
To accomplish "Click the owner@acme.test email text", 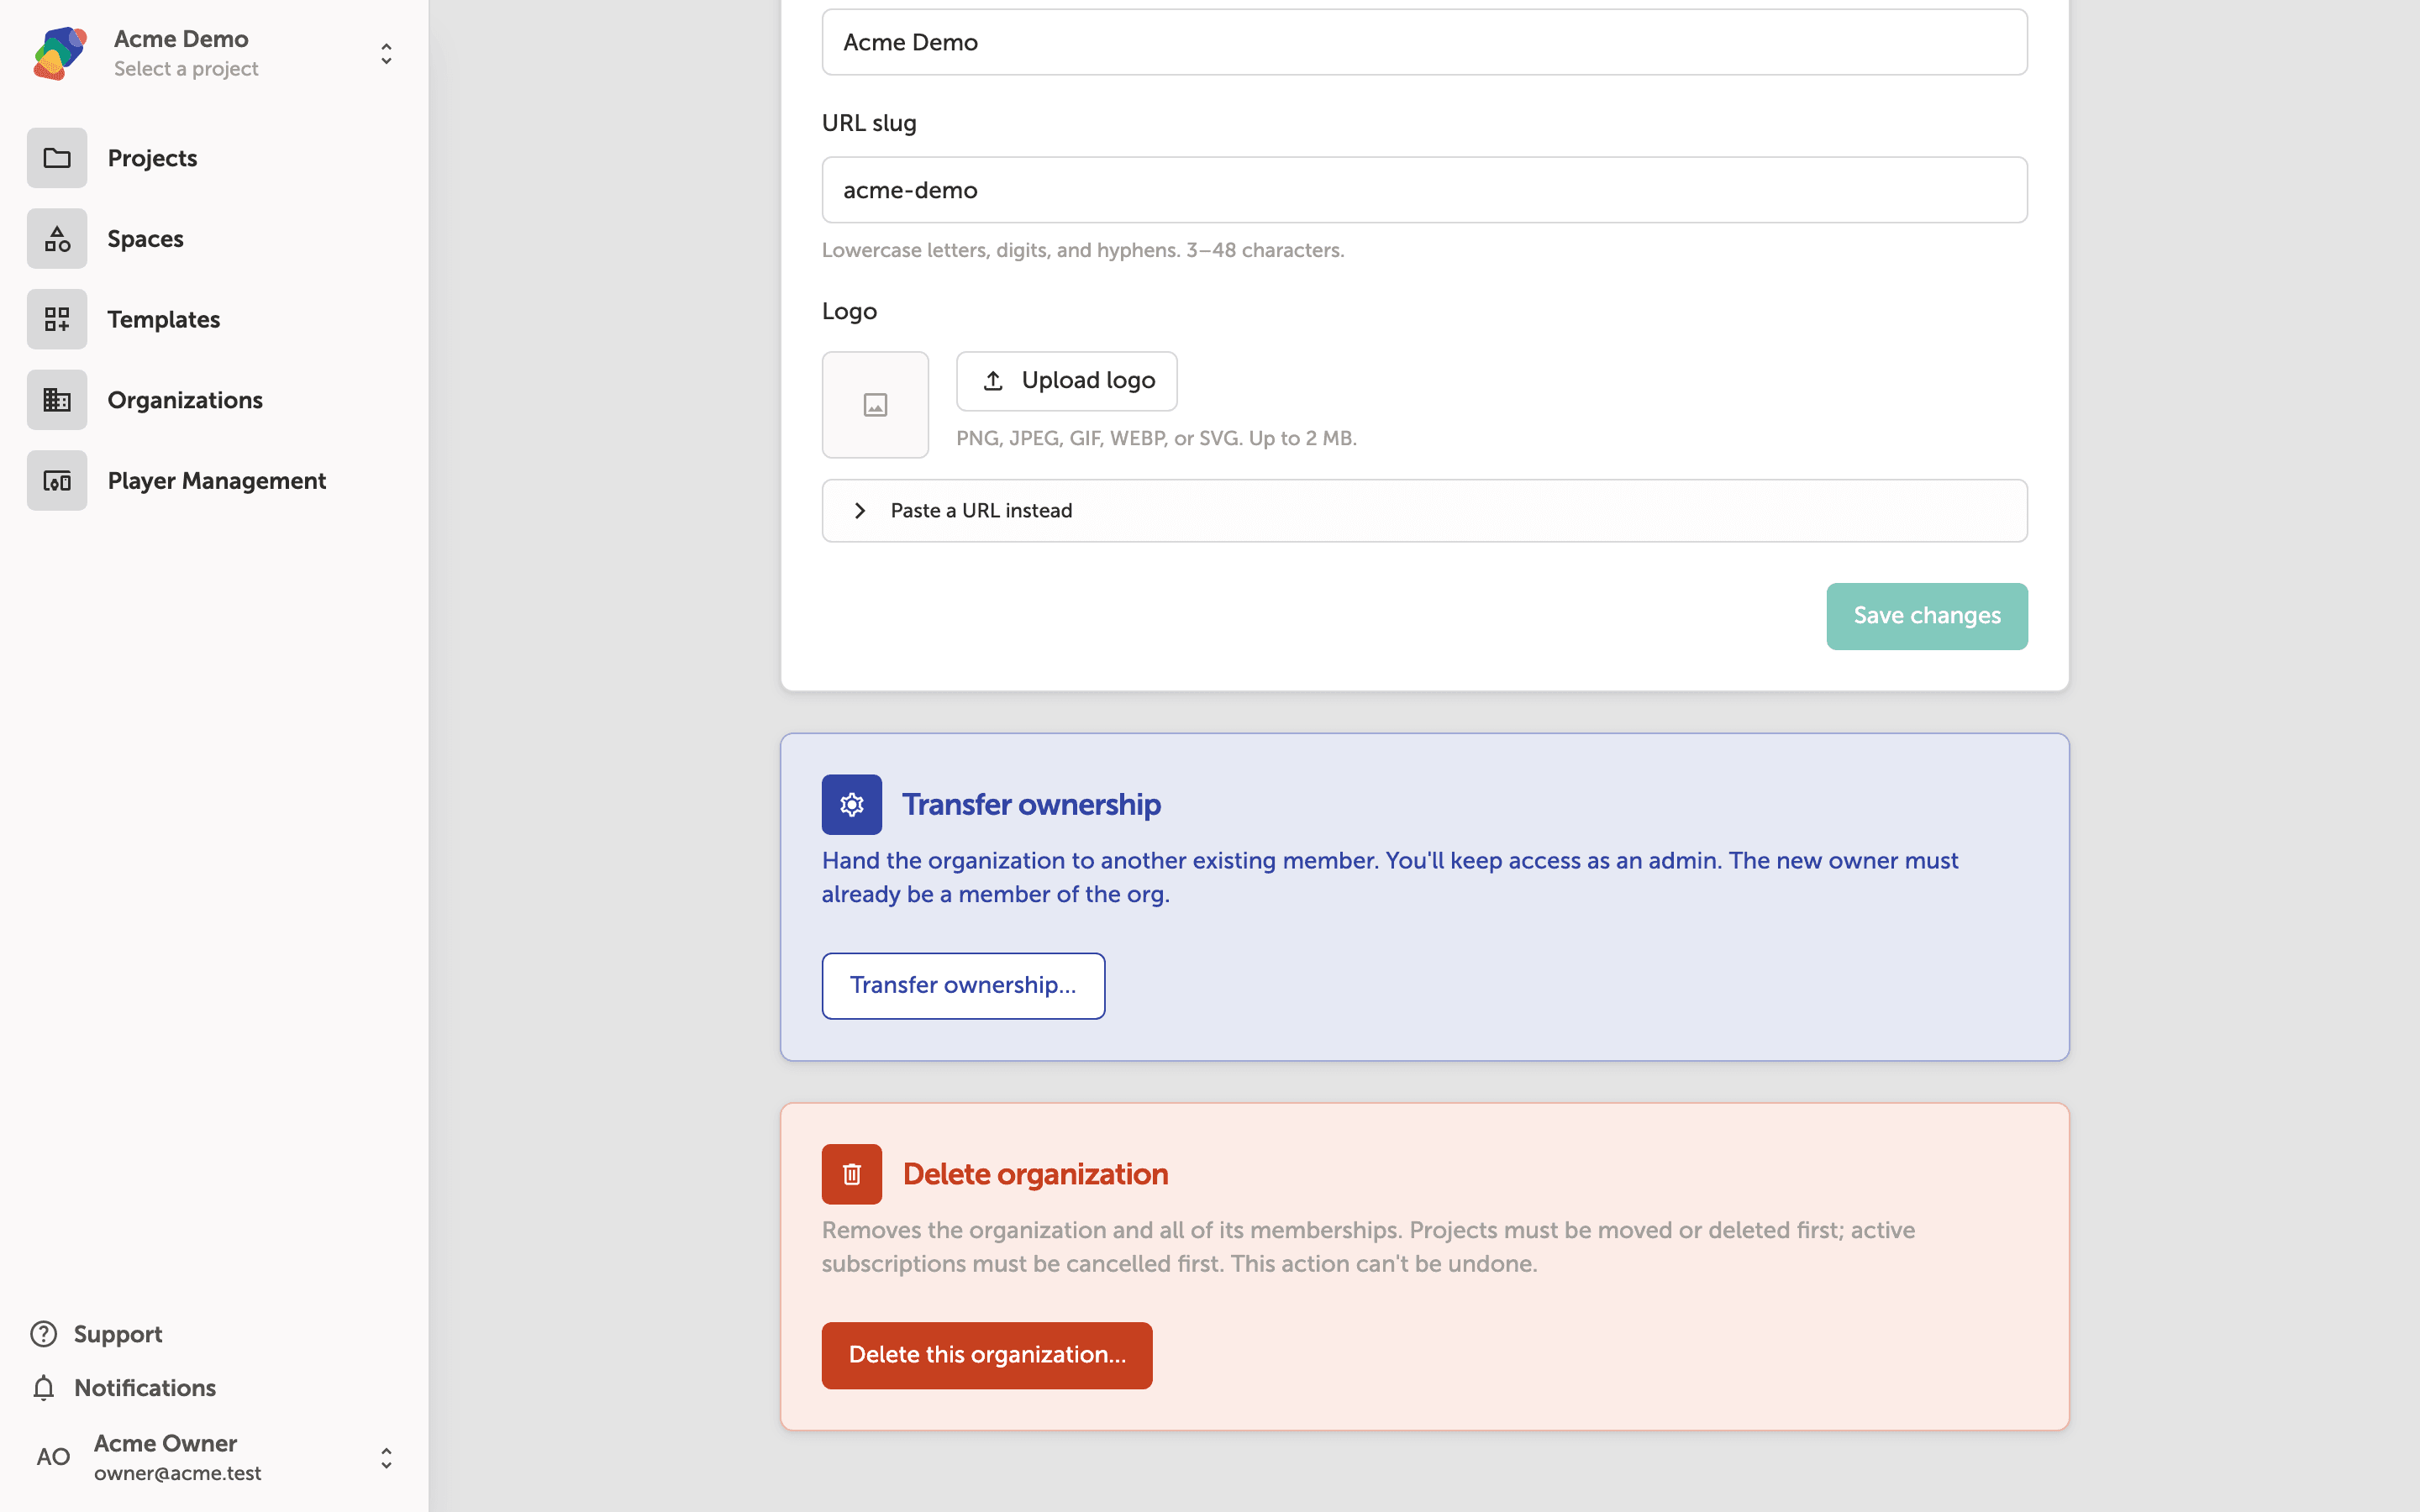I will 178,1473.
